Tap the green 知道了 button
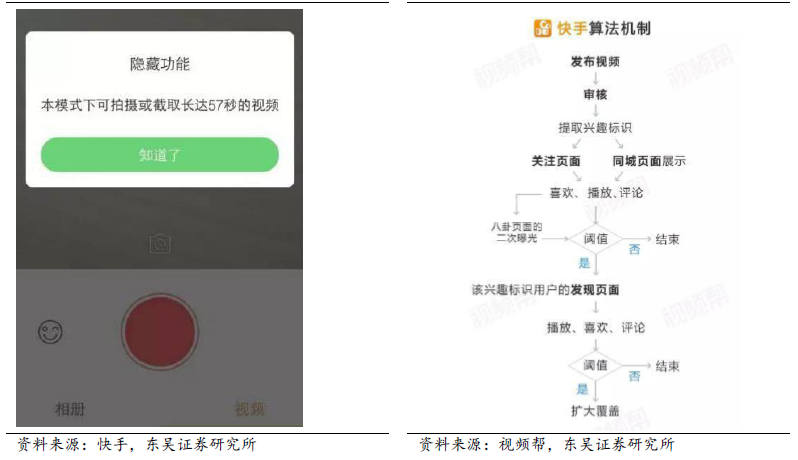Screen dimensions: 798x460 (x=160, y=155)
